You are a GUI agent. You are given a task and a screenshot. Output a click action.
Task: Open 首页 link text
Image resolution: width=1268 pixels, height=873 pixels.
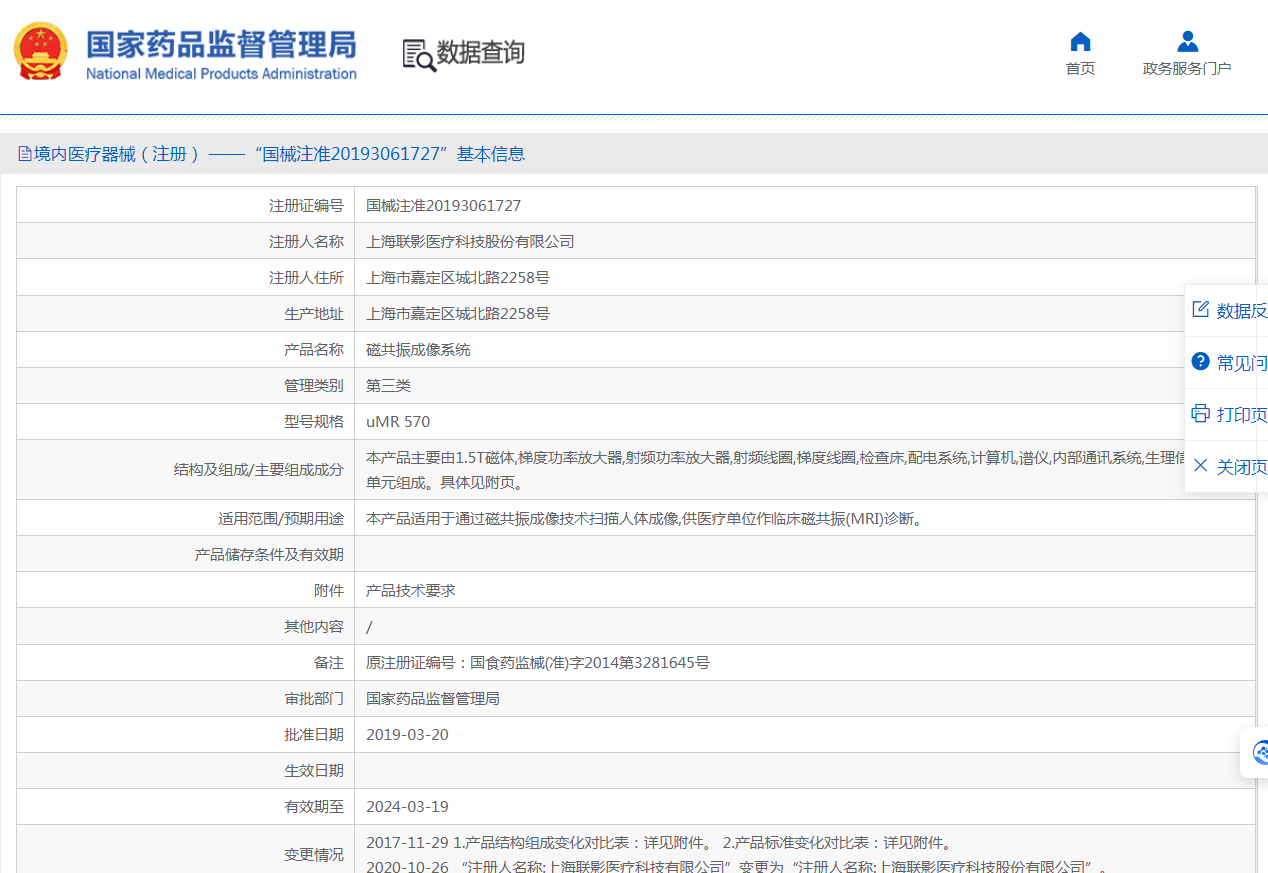1080,68
